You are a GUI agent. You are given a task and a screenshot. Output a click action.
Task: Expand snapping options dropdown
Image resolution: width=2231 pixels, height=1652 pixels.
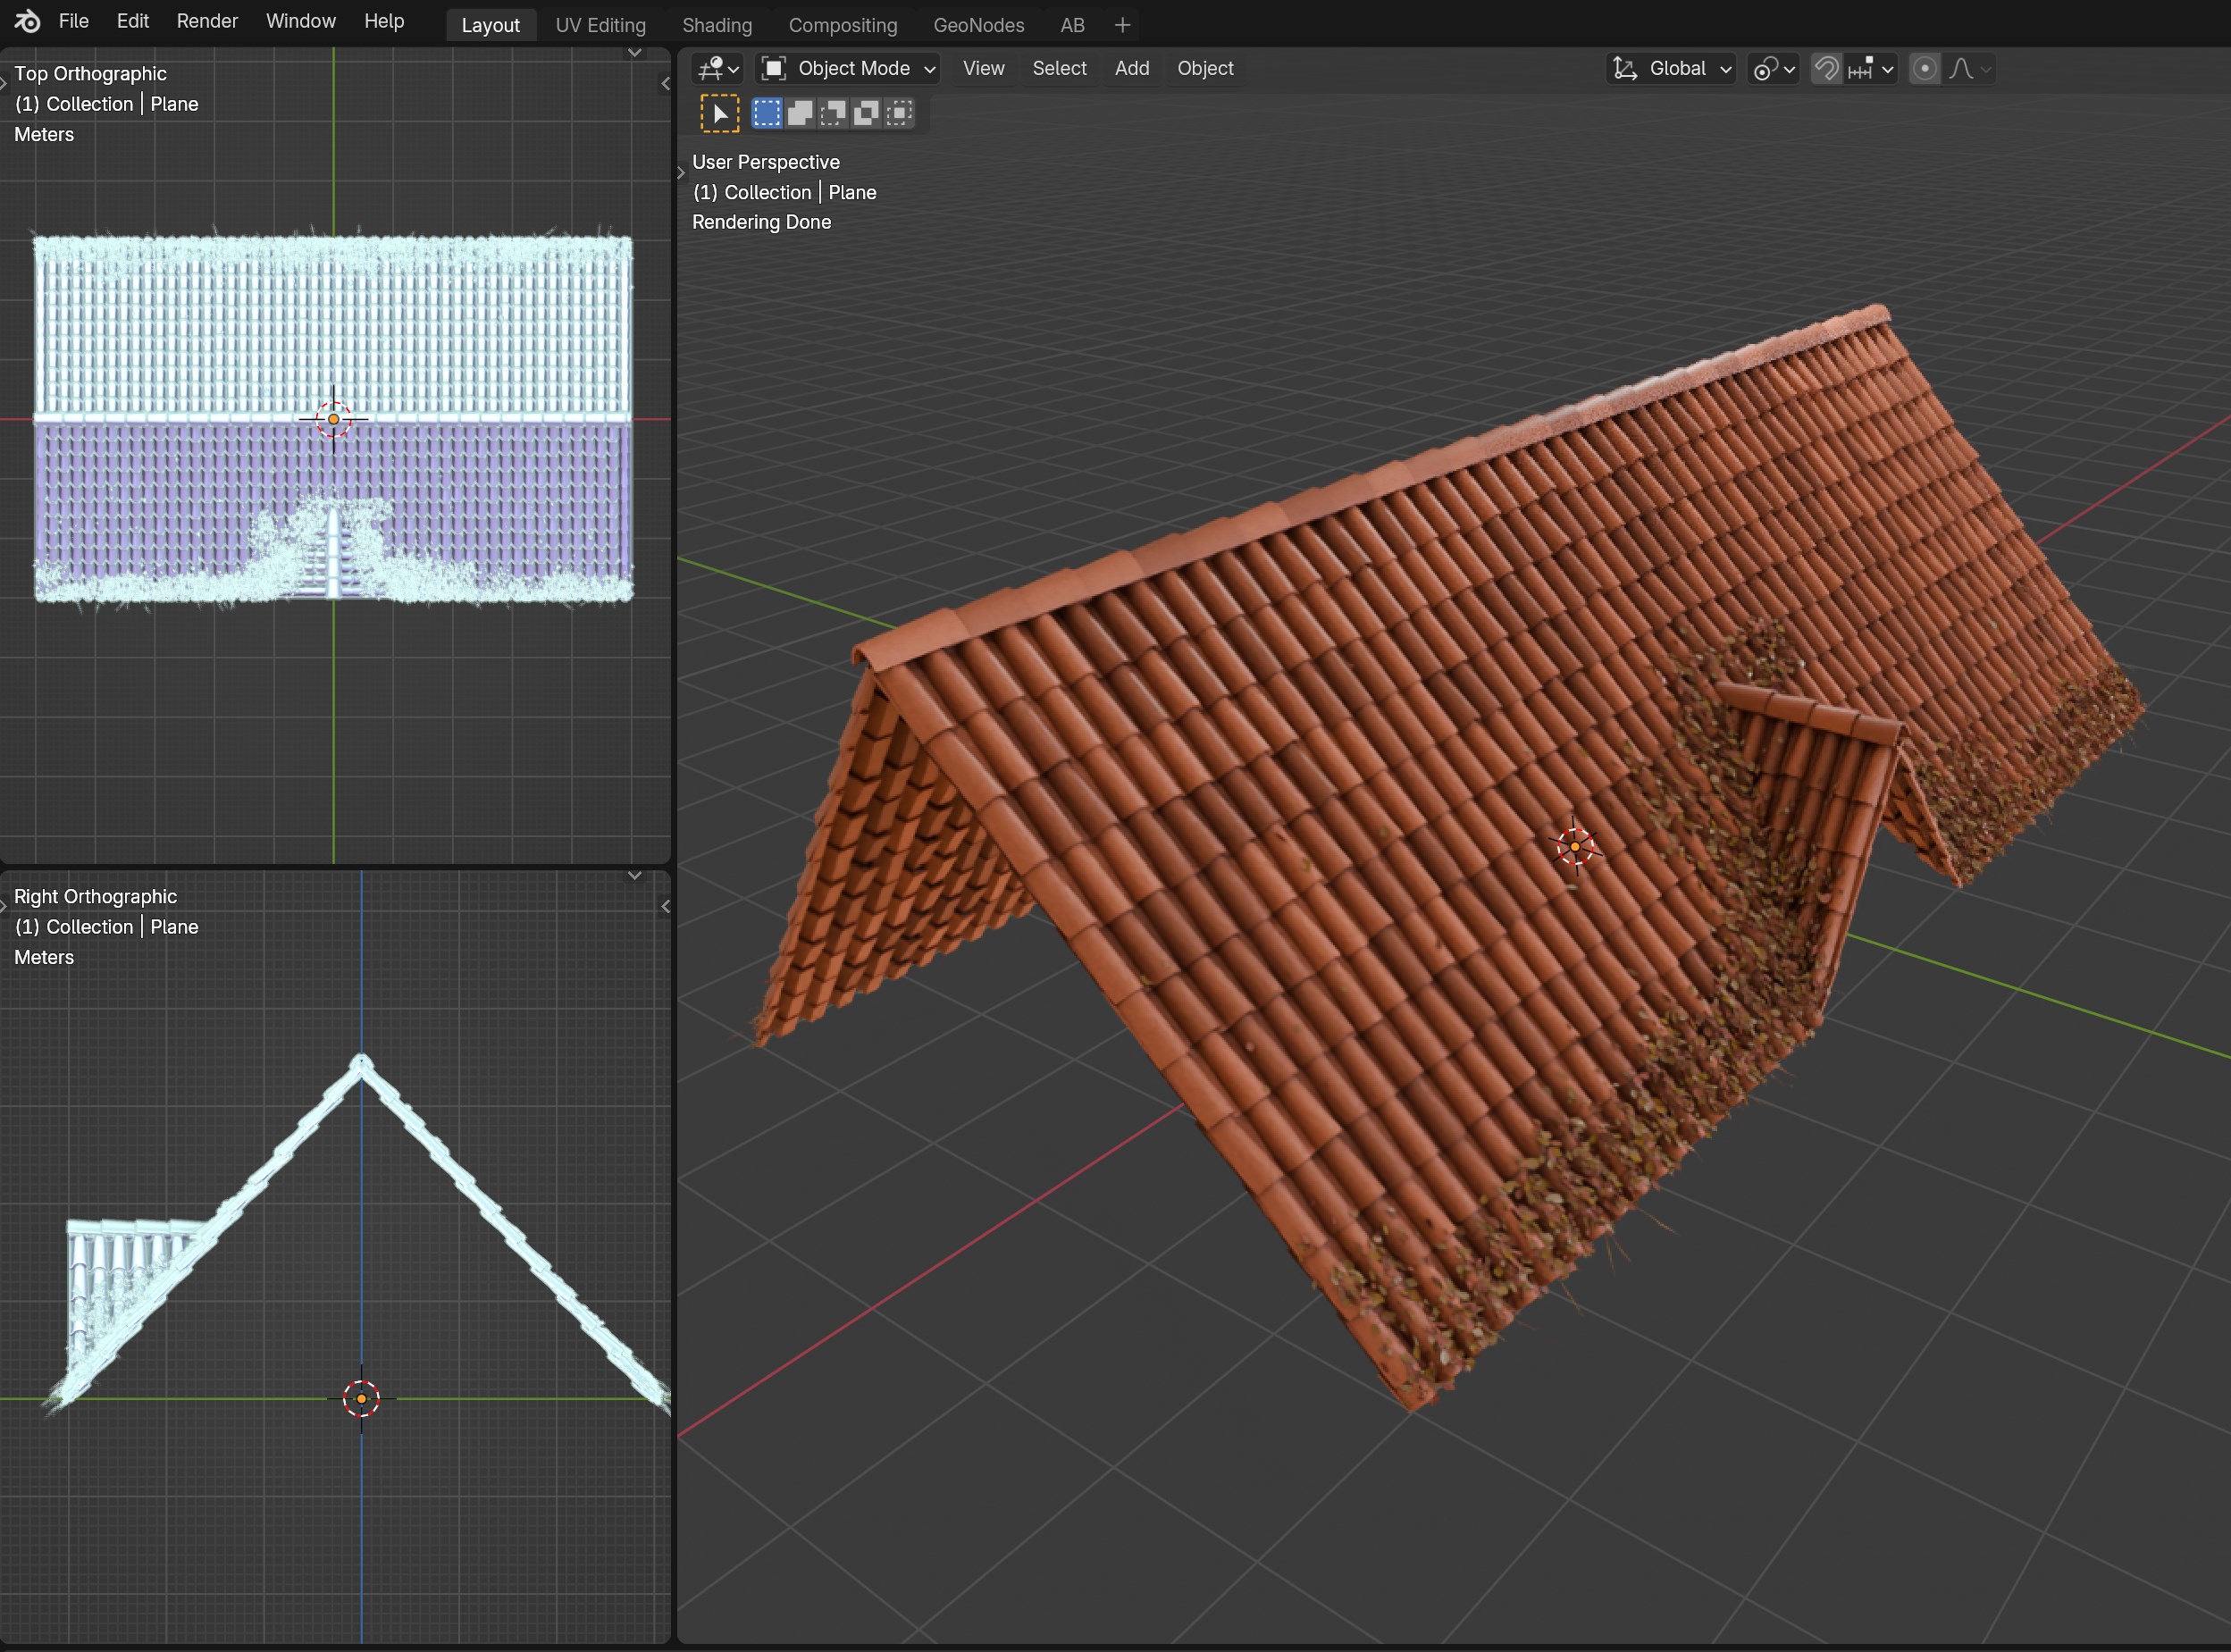[x=1871, y=68]
